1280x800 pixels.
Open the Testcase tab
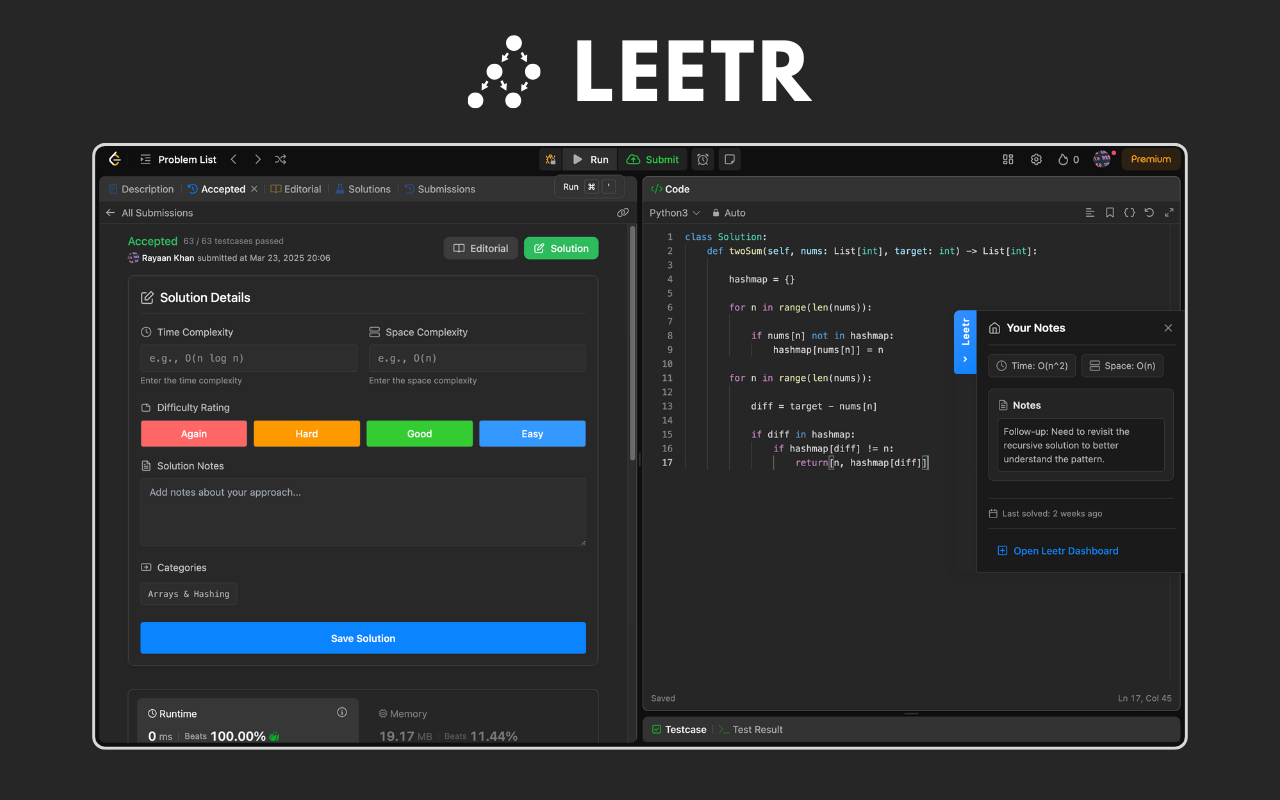pos(679,730)
